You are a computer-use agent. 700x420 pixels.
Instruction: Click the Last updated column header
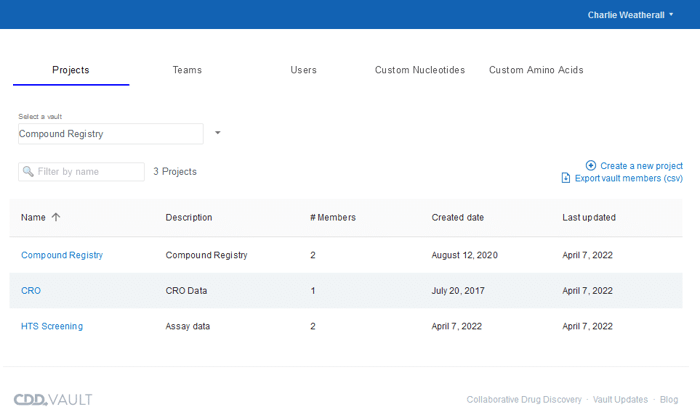[589, 217]
